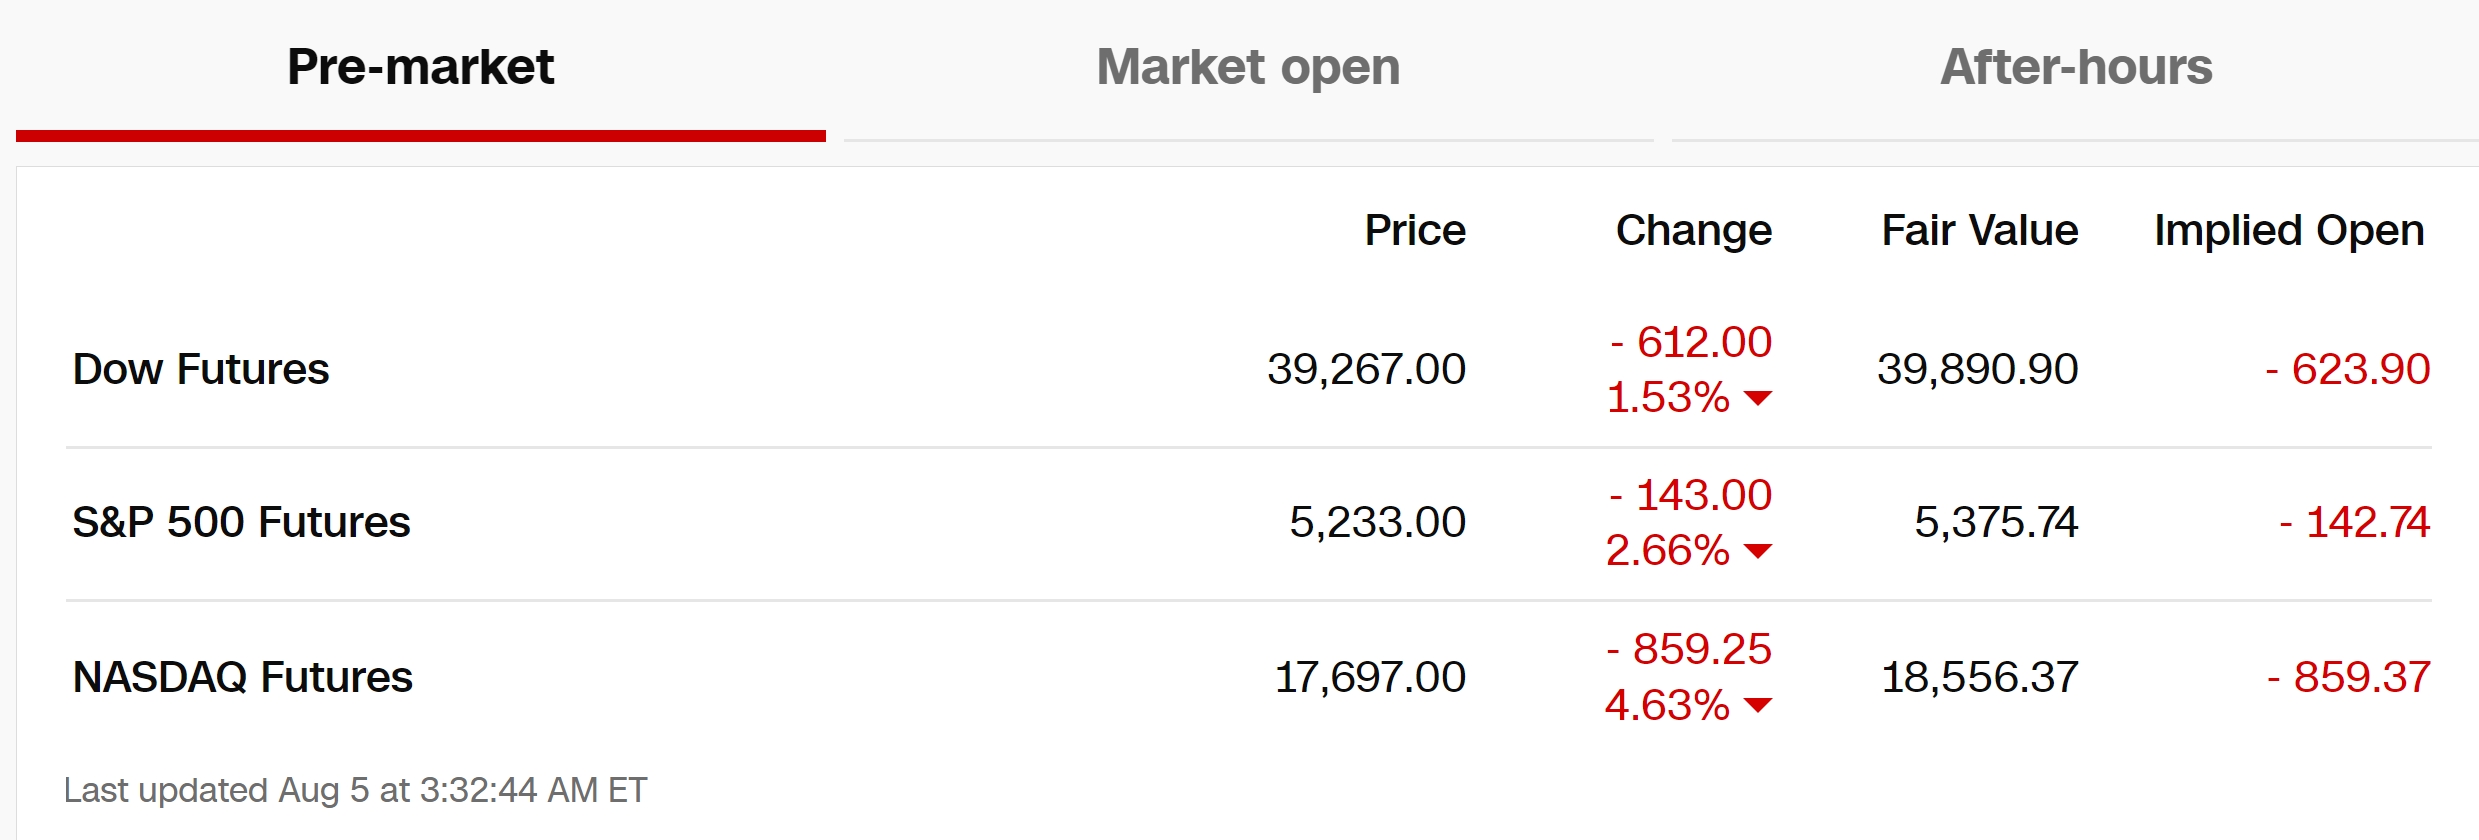The width and height of the screenshot is (2479, 840).
Task: Click S&P 500 implied open -142.74
Action: pos(2354,523)
